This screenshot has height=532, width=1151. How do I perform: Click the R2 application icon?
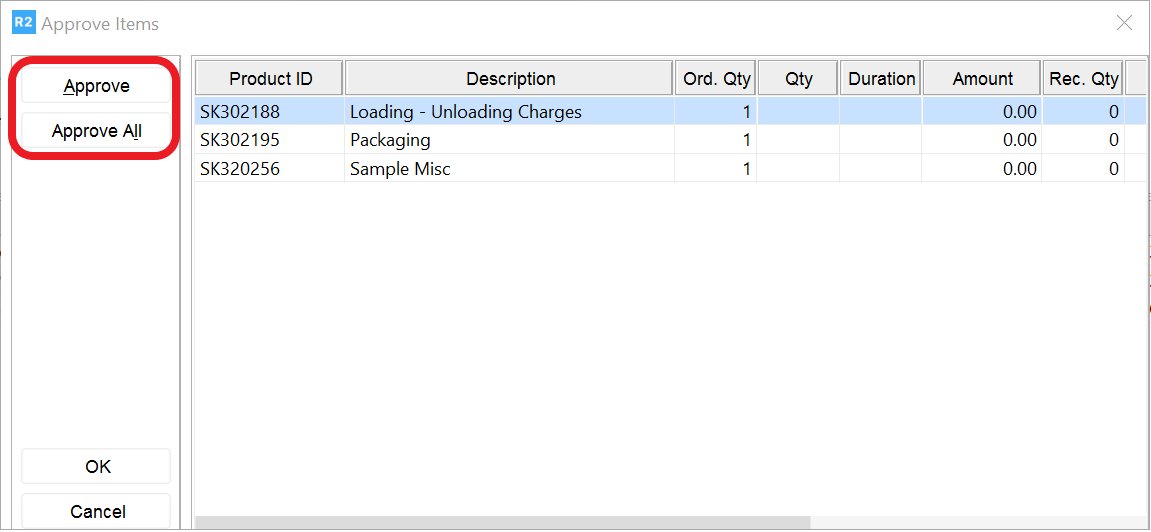click(x=23, y=23)
